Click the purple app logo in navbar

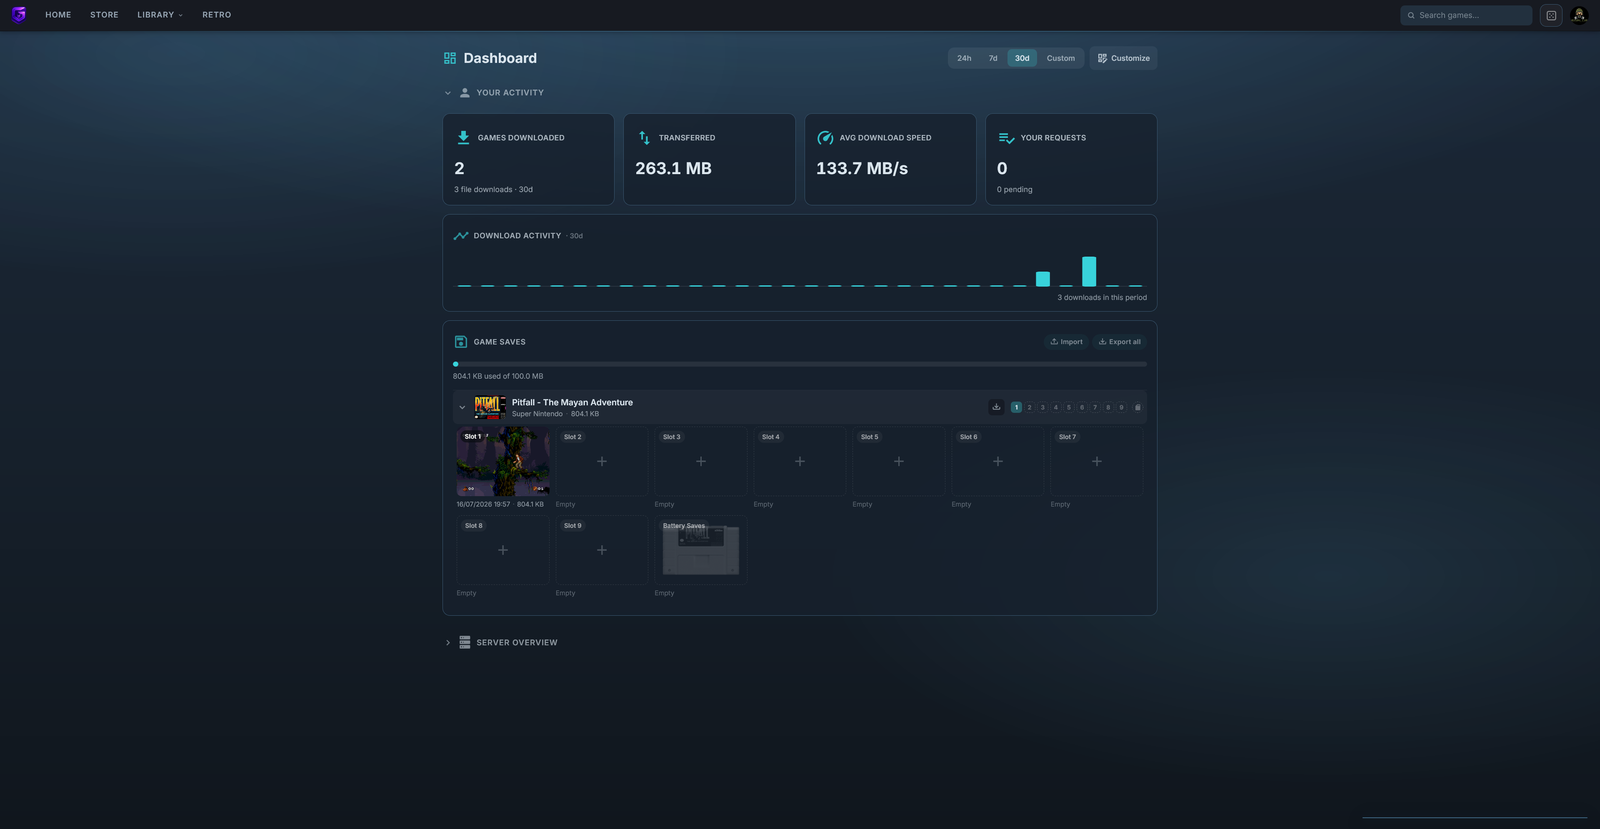pos(18,15)
